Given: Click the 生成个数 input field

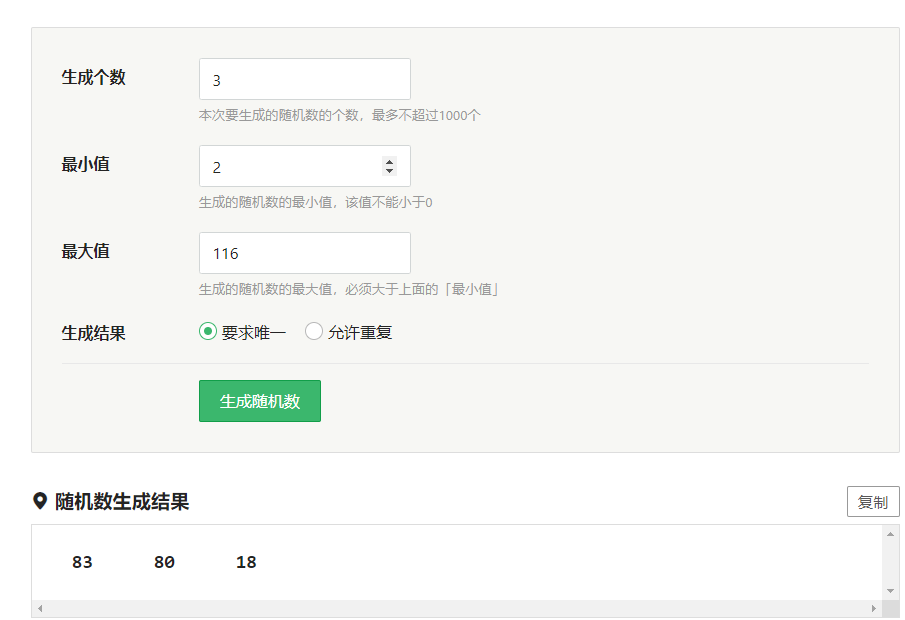Looking at the screenshot, I should [x=305, y=79].
